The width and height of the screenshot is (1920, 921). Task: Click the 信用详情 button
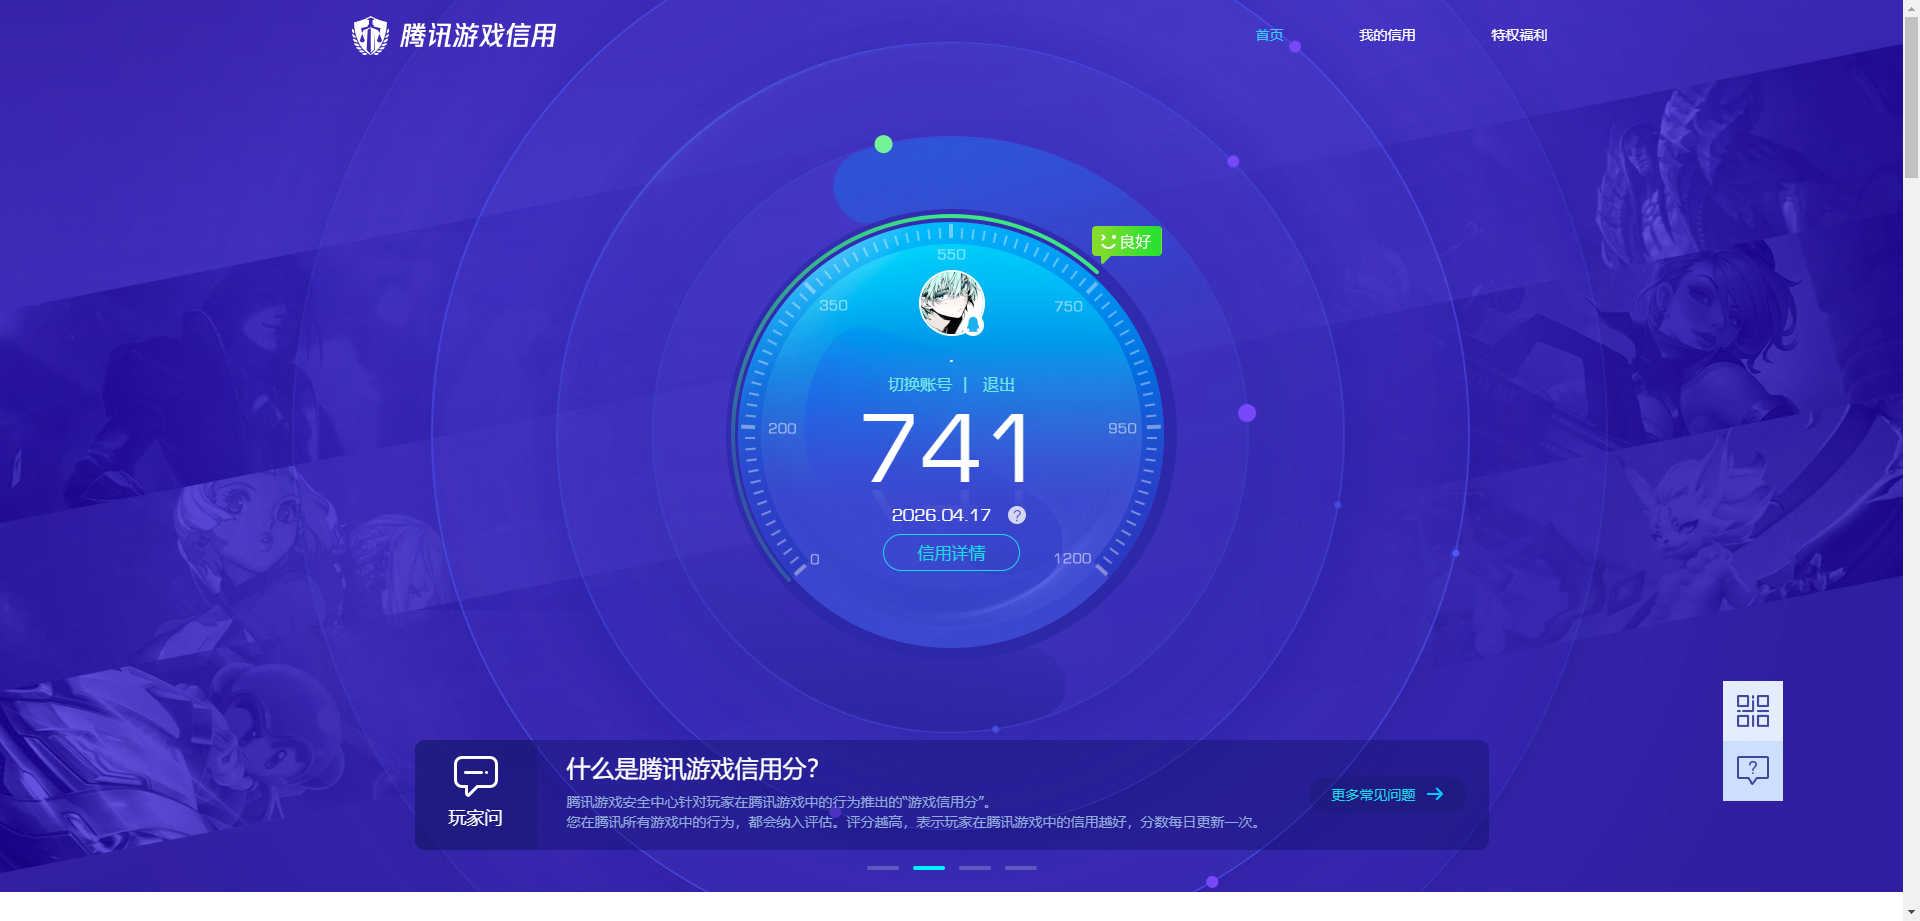(x=950, y=553)
